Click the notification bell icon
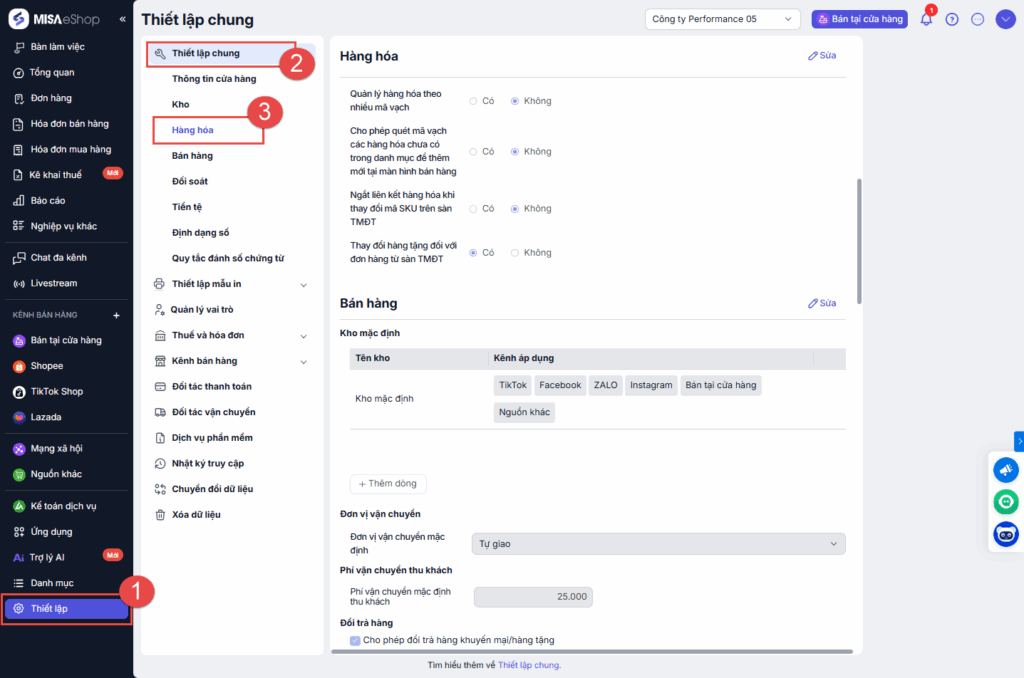 click(926, 19)
